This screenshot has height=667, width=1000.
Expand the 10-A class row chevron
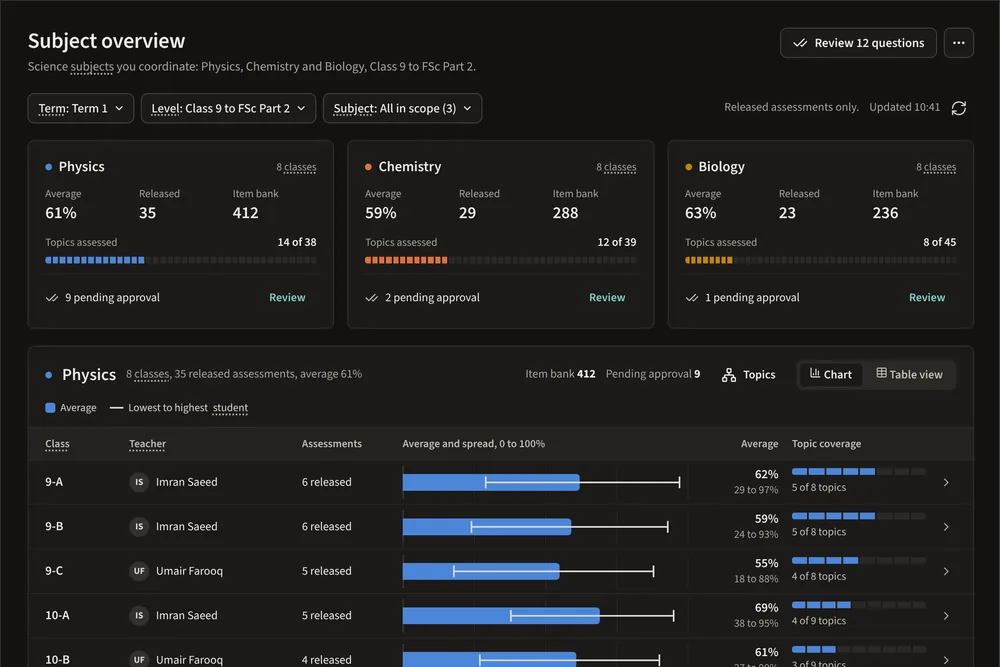coord(946,616)
